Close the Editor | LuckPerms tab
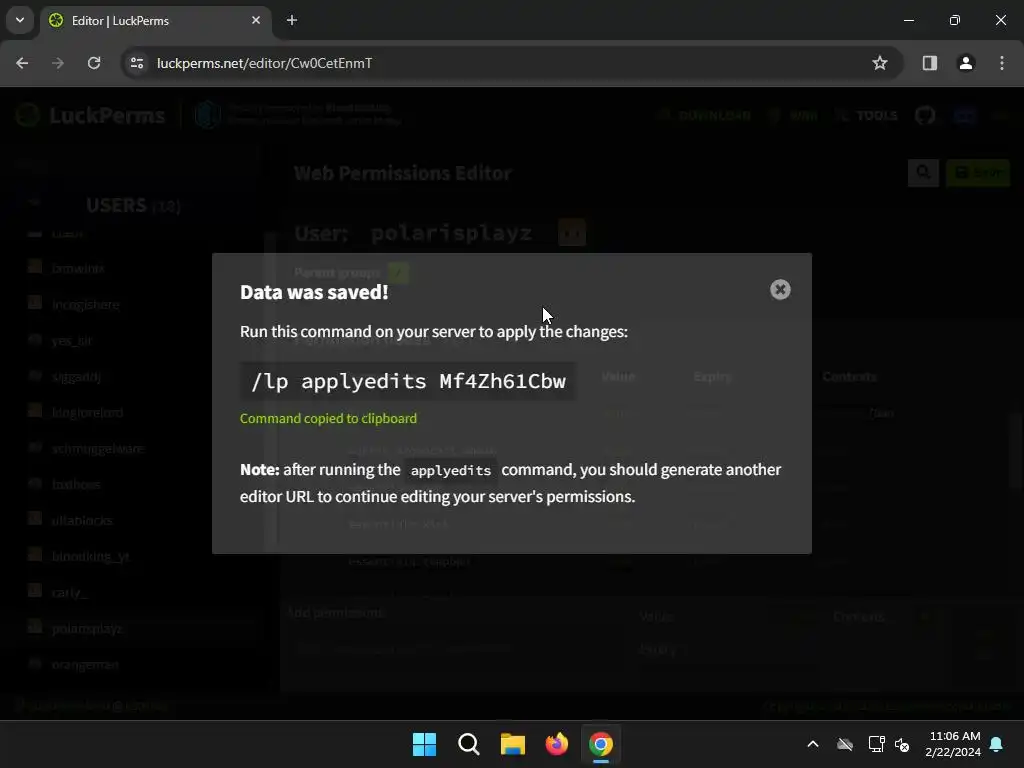Screen dimensions: 1024x768 point(256,20)
